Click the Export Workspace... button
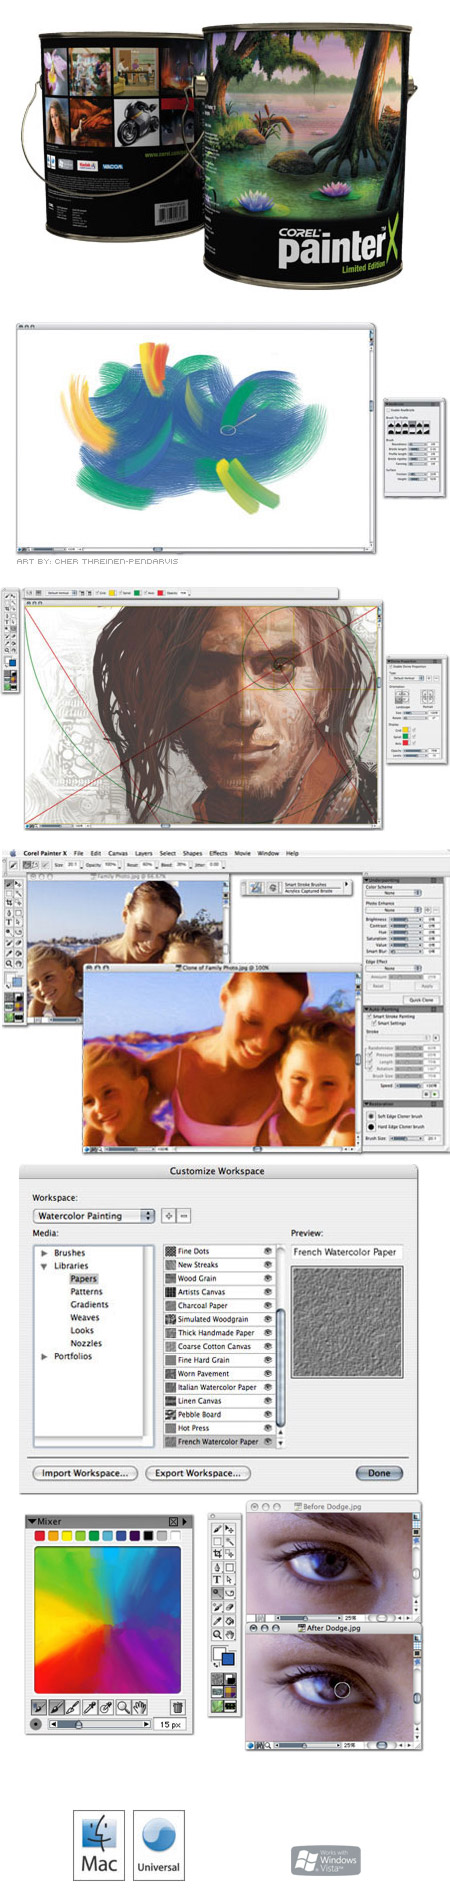This screenshot has height=1904, width=450. coord(198,1472)
